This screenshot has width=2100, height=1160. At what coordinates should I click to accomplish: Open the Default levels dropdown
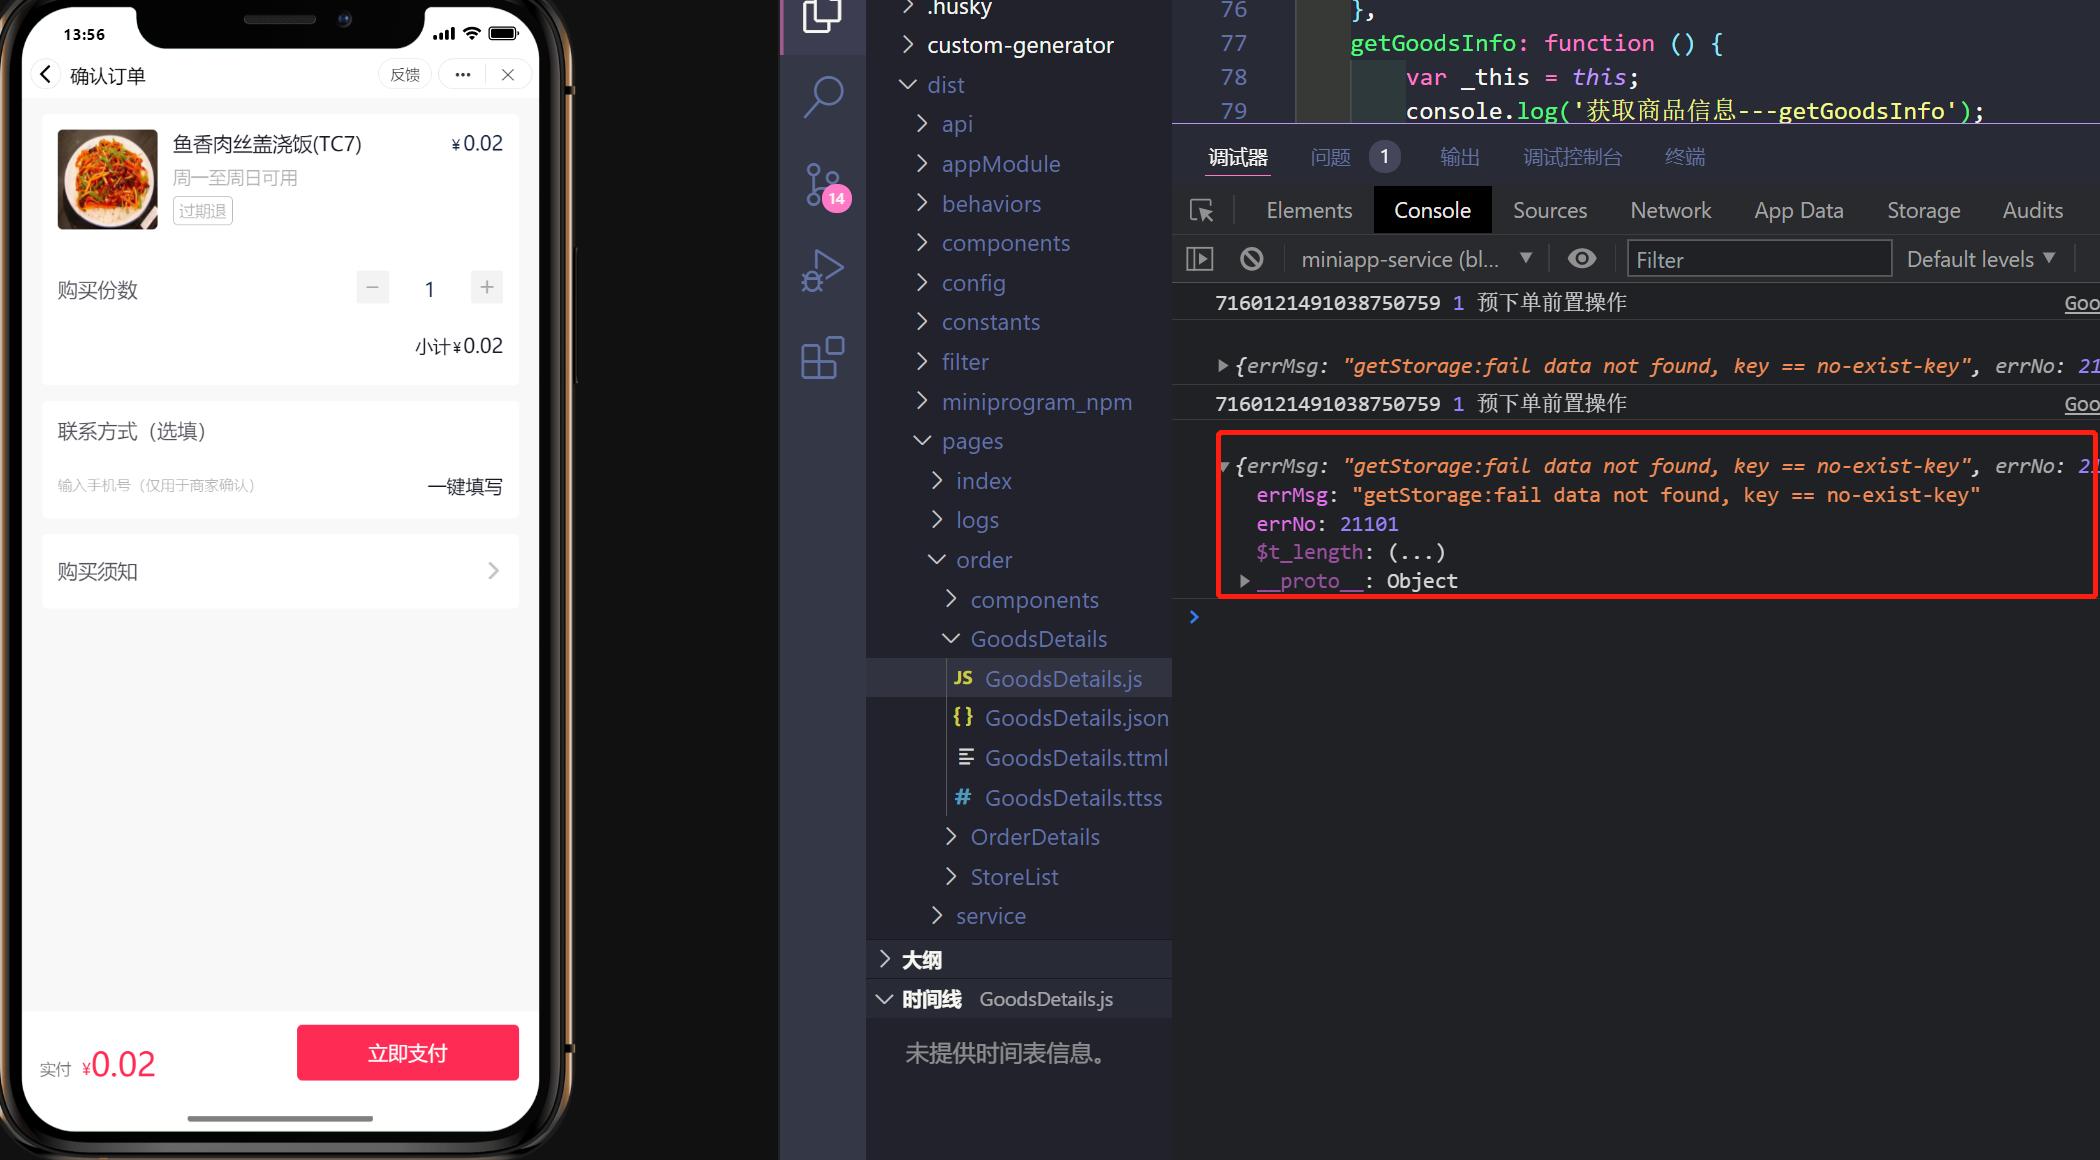(x=1980, y=259)
